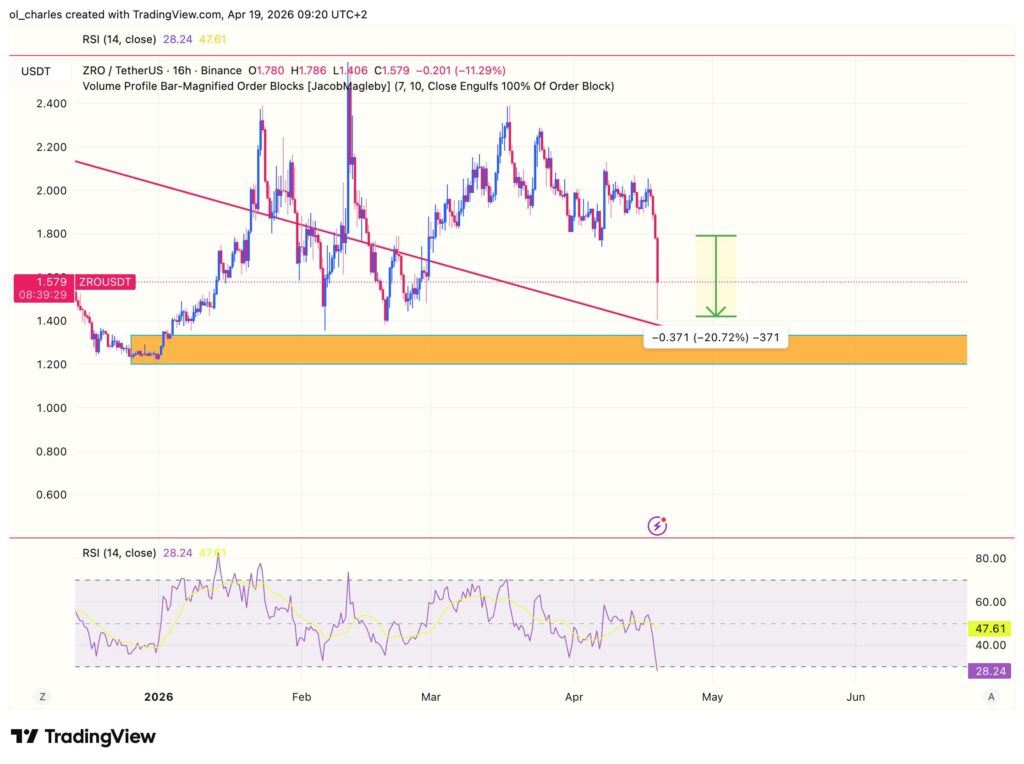Click inside the orange order block zone
Screen dimensions: 1024x764
pos(500,349)
